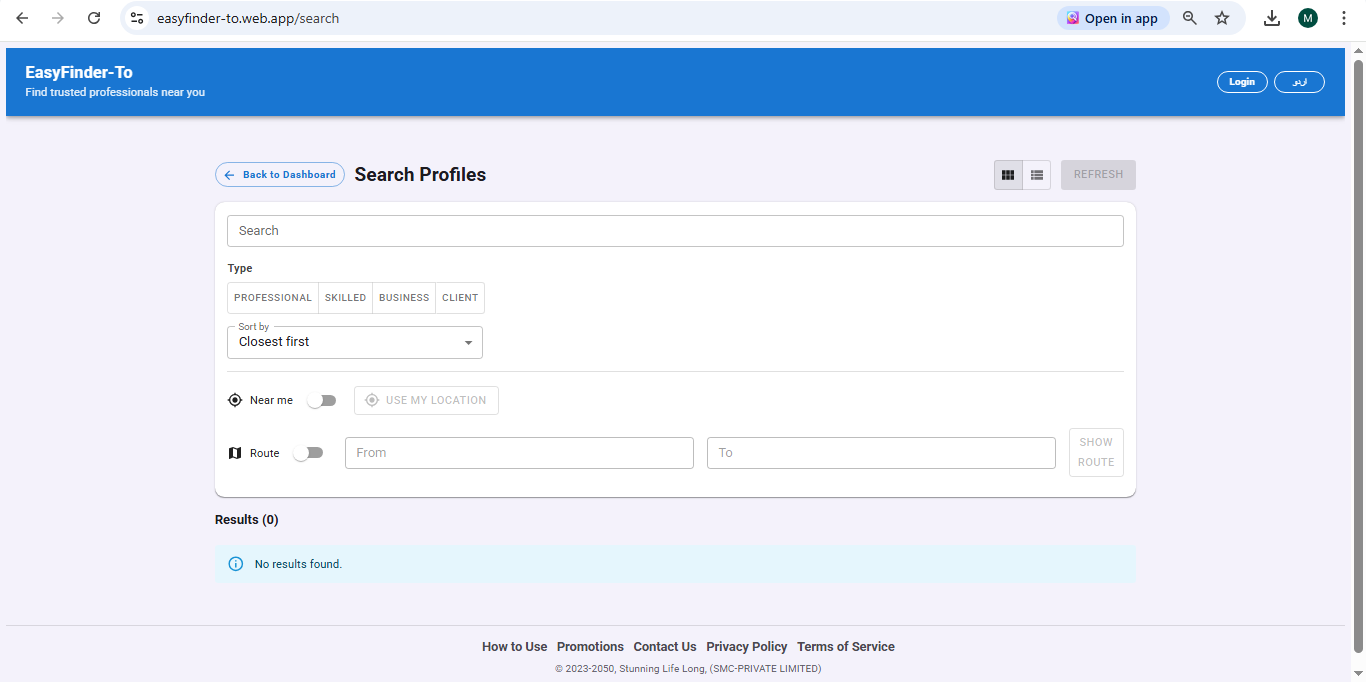This screenshot has width=1366, height=682.
Task: Open the Chrome three-dot menu
Action: pyautogui.click(x=1343, y=18)
